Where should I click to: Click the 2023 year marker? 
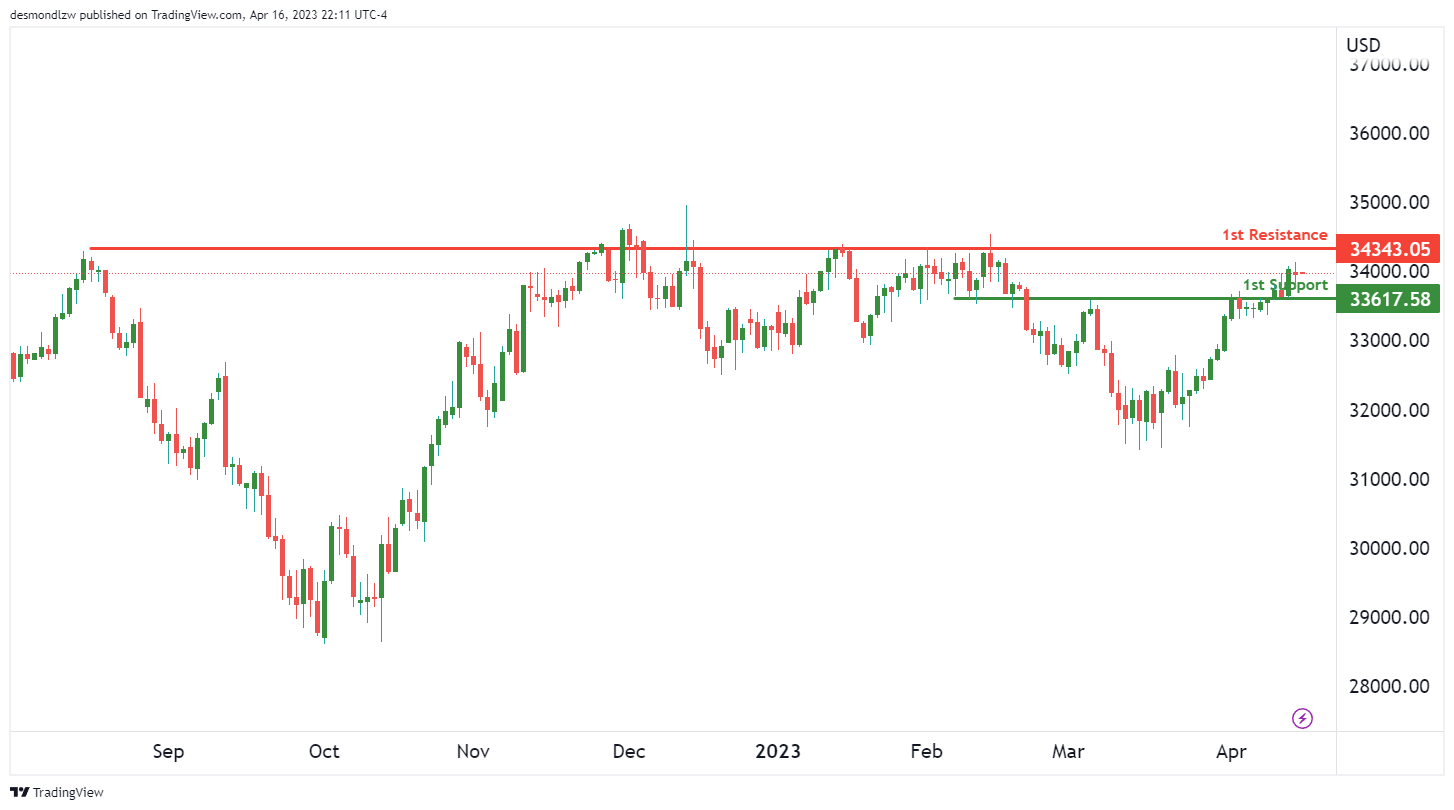coord(777,752)
